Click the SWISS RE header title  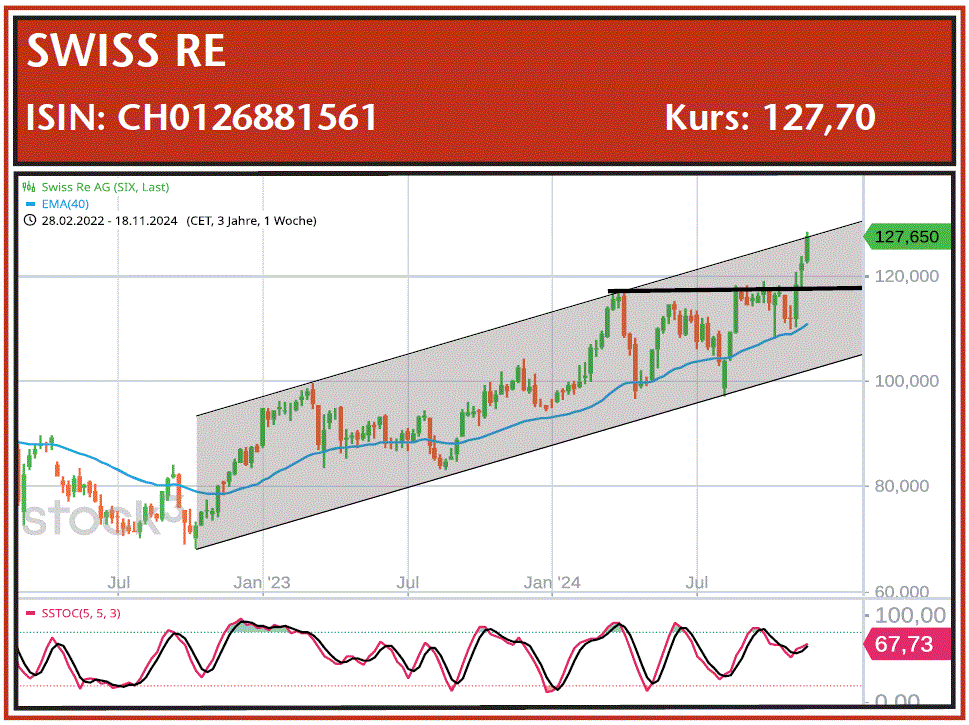(126, 50)
